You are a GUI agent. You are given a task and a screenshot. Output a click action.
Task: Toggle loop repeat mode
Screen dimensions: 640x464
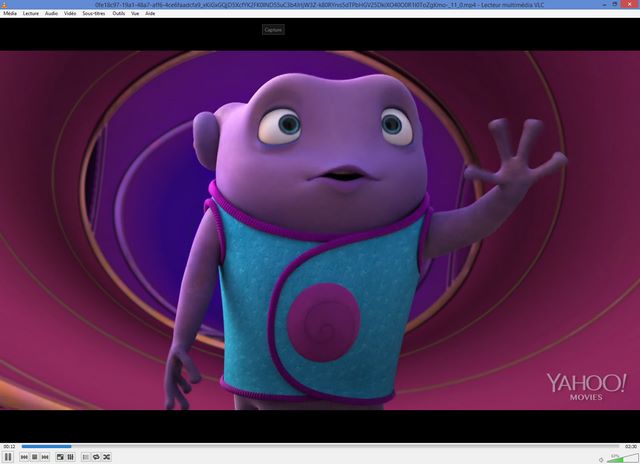point(96,457)
